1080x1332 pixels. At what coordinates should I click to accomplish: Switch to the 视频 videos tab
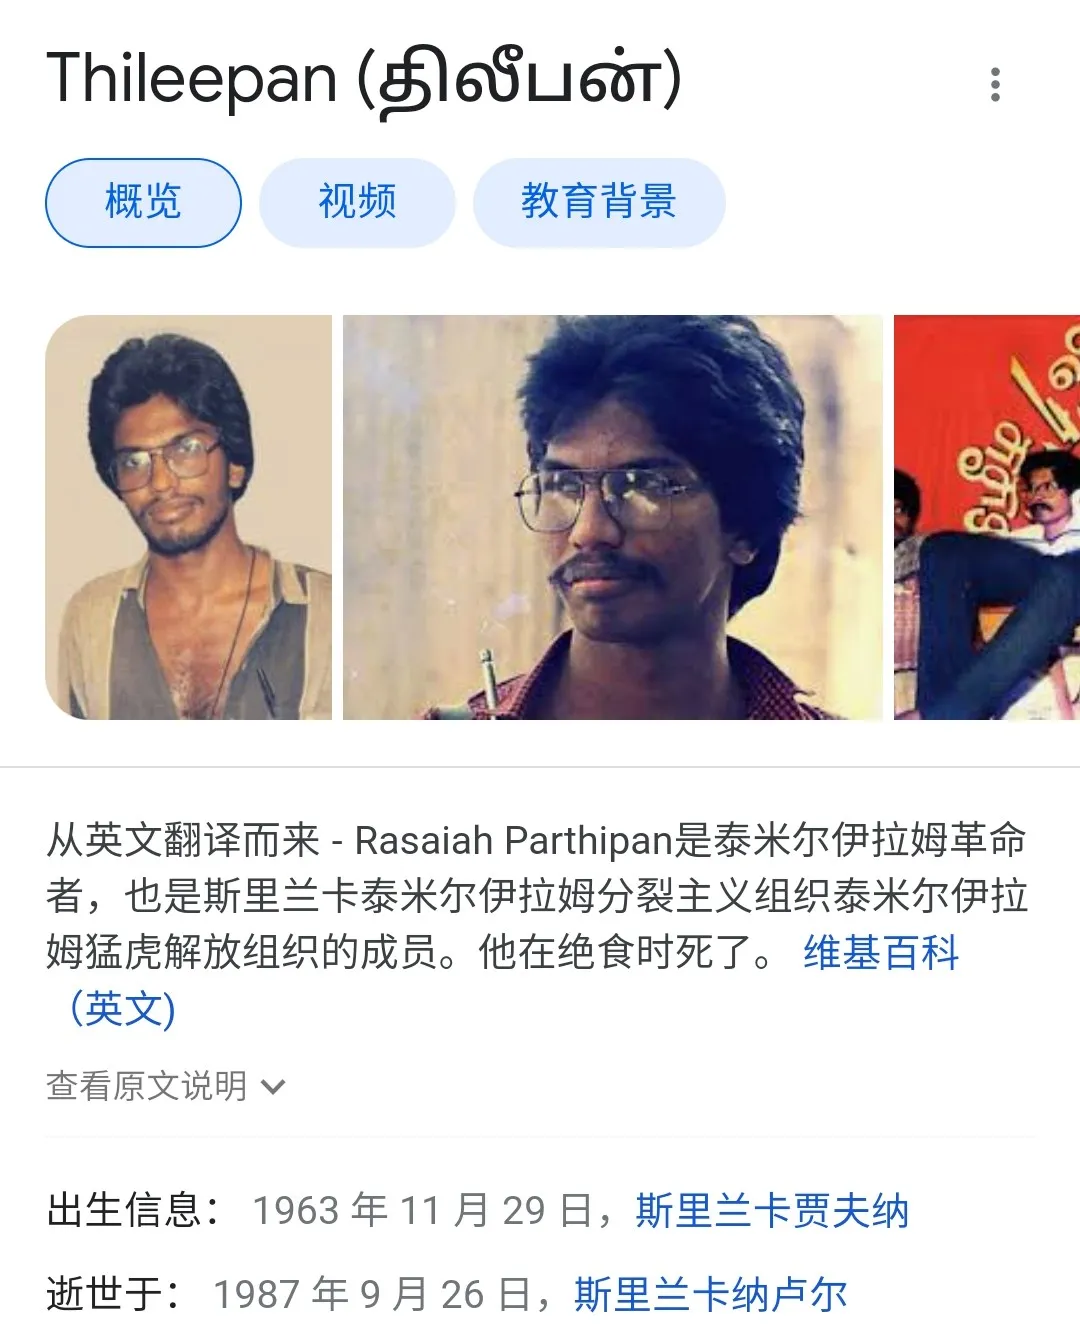357,202
